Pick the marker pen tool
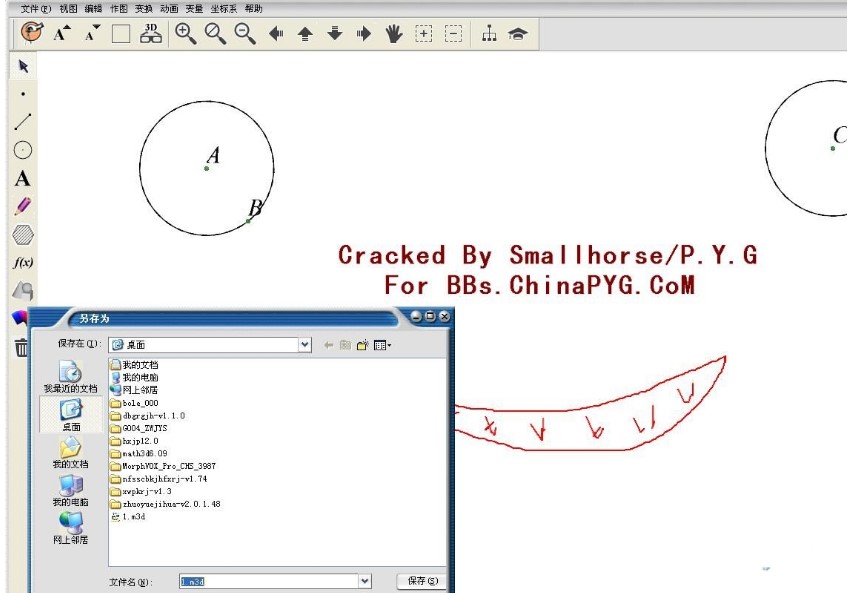This screenshot has width=848, height=593. [x=23, y=207]
